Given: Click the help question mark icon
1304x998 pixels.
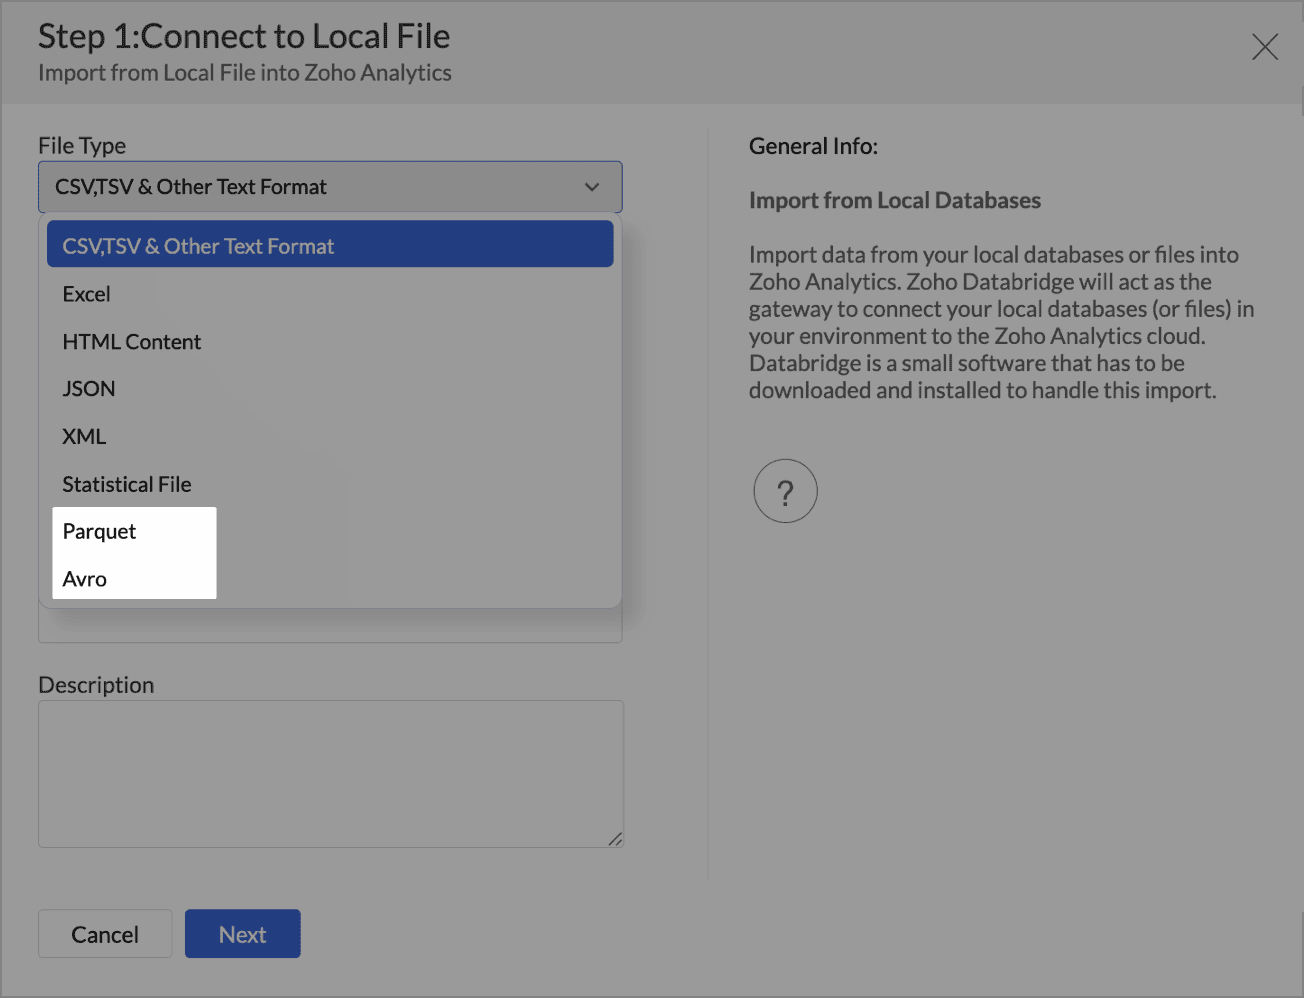Looking at the screenshot, I should 785,491.
